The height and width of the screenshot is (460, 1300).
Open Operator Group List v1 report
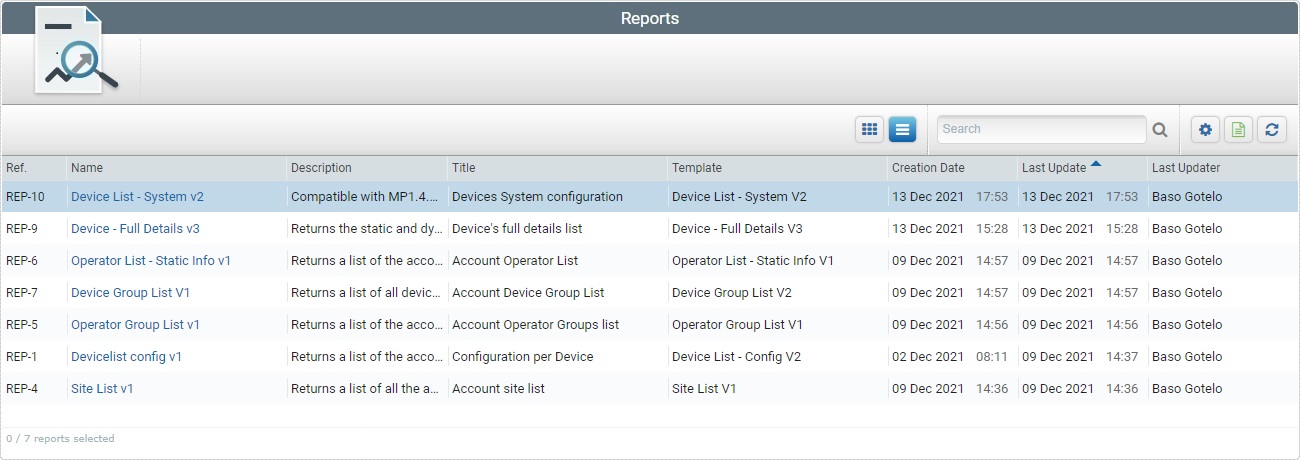pyautogui.click(x=135, y=325)
